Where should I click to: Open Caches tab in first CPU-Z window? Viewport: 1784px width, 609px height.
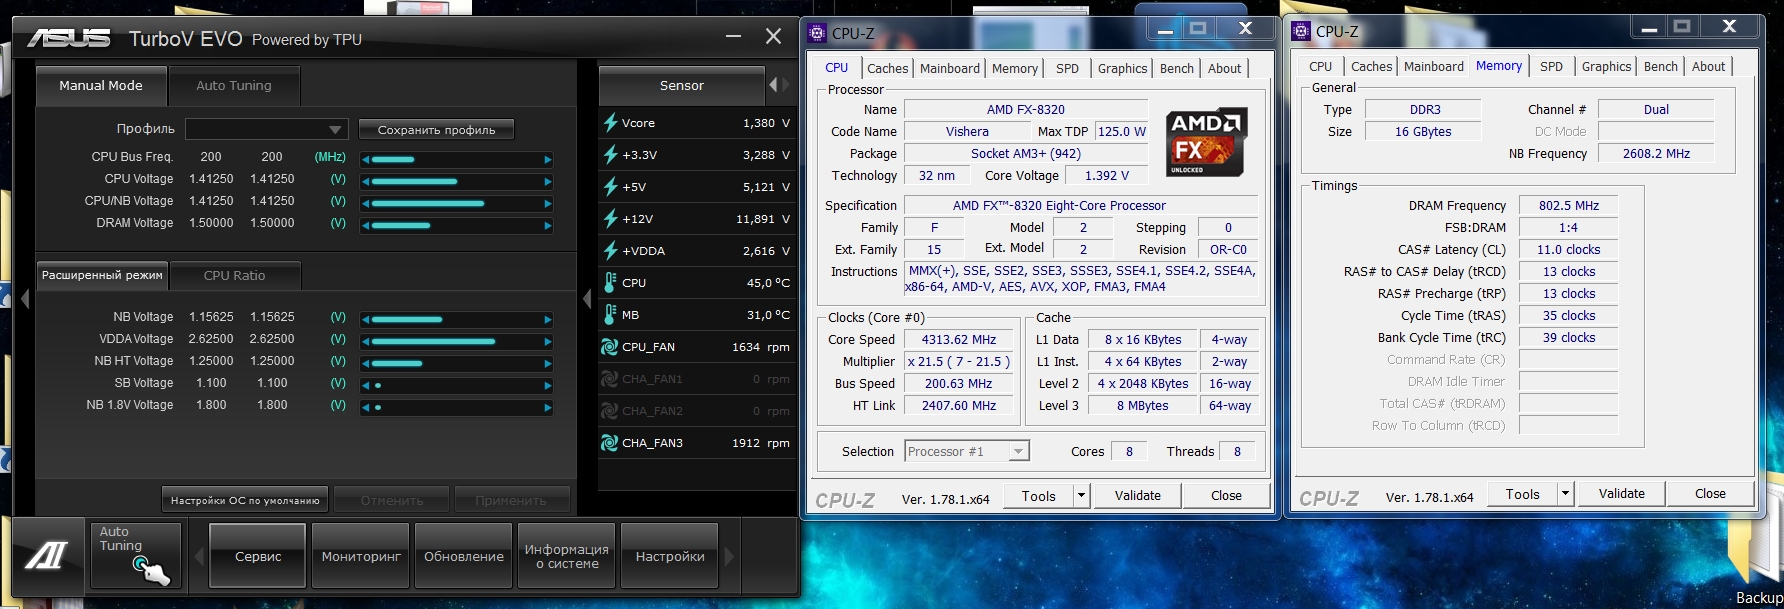[887, 68]
